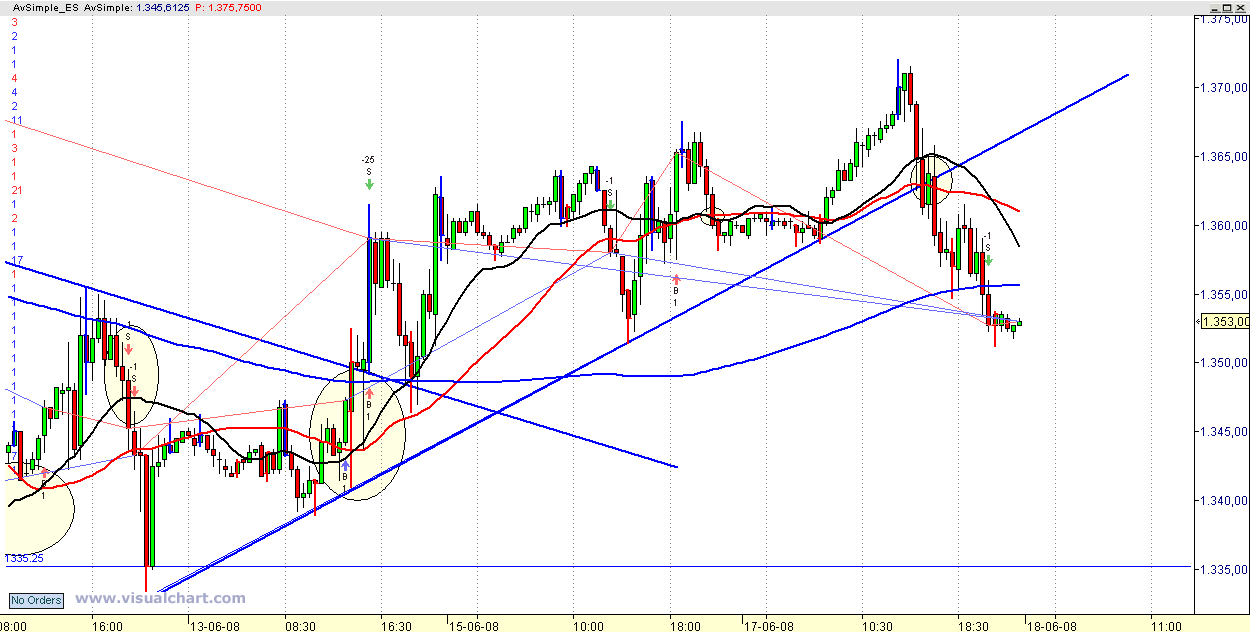Viewport: 1250px width, 632px height.
Task: Click price axis label 1.375,00
Action: 1222,19
